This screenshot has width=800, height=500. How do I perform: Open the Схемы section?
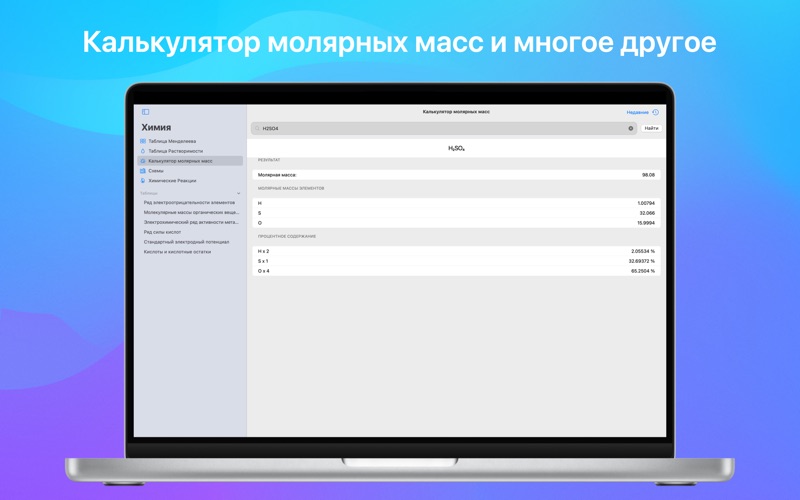click(156, 171)
